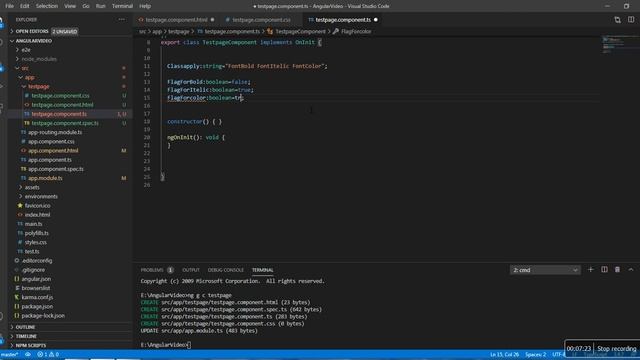Expand the e2e folder
The width and height of the screenshot is (640, 360).
pos(18,50)
